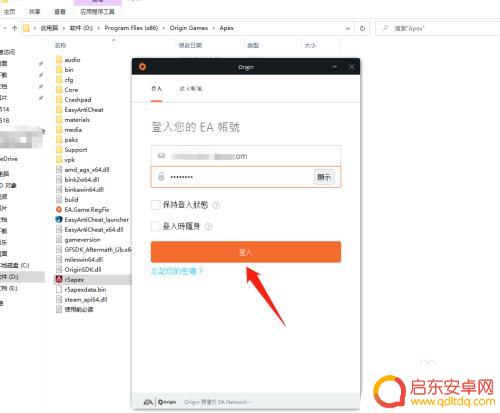
Task: Click the show password button
Action: click(x=324, y=177)
